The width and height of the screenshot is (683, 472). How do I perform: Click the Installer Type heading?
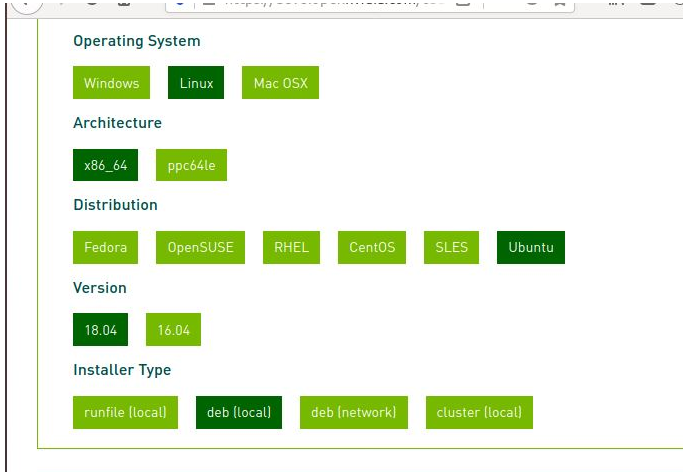point(122,370)
